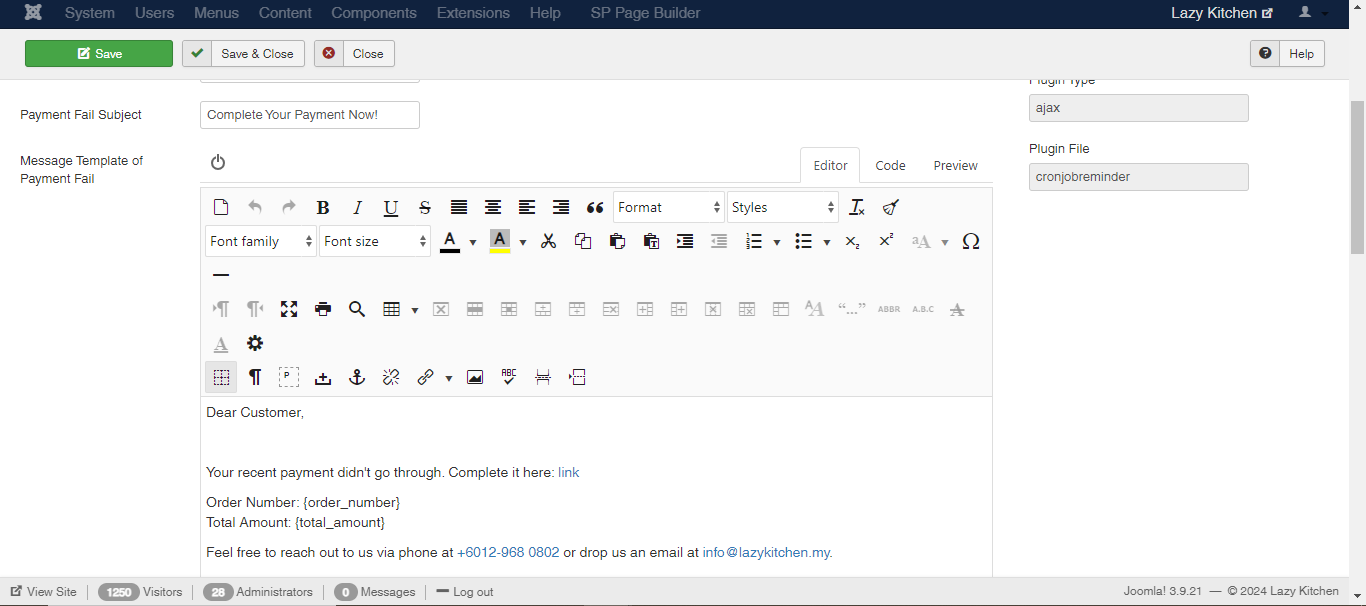
Task: Apply Italic formatting
Action: [357, 207]
